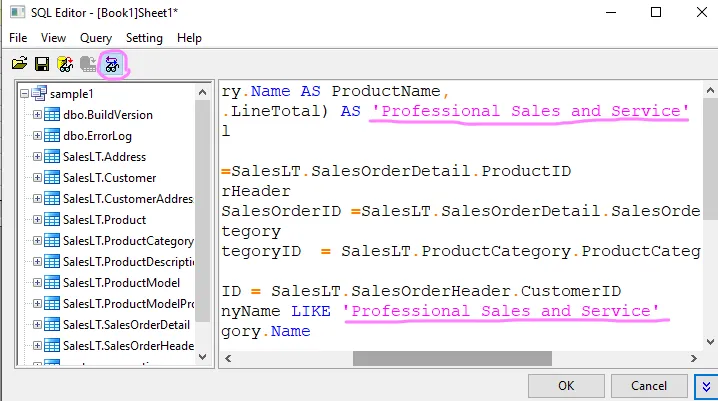
Task: Confirm with the OK button
Action: point(566,386)
